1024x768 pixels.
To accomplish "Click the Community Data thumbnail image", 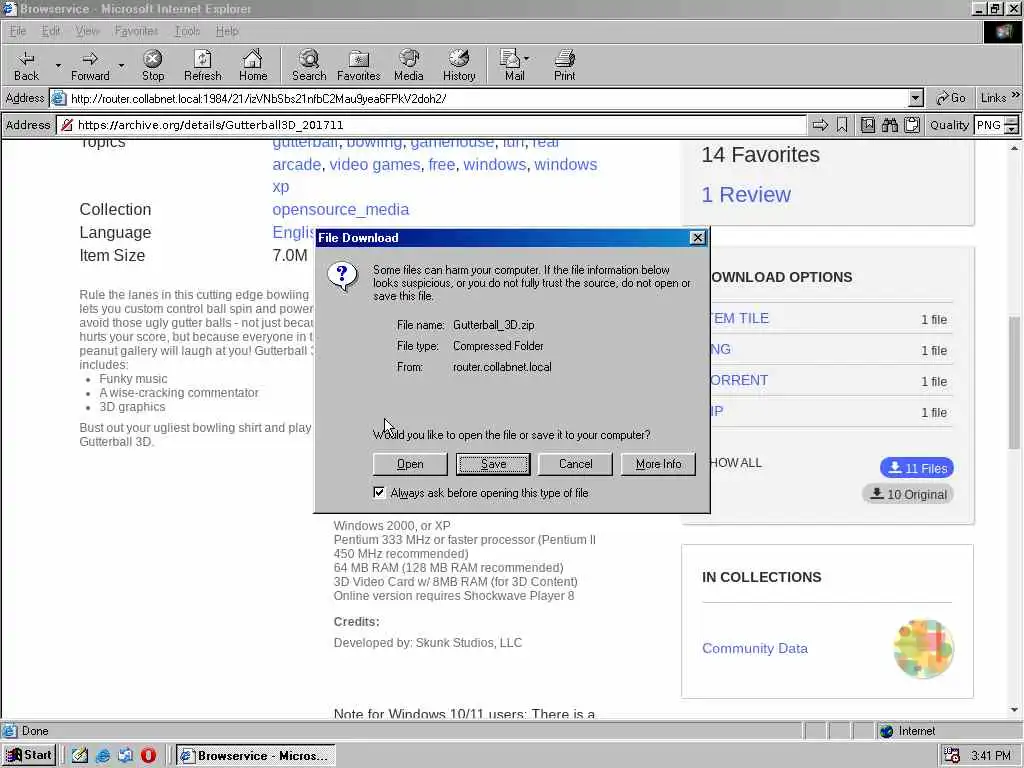I will (923, 648).
